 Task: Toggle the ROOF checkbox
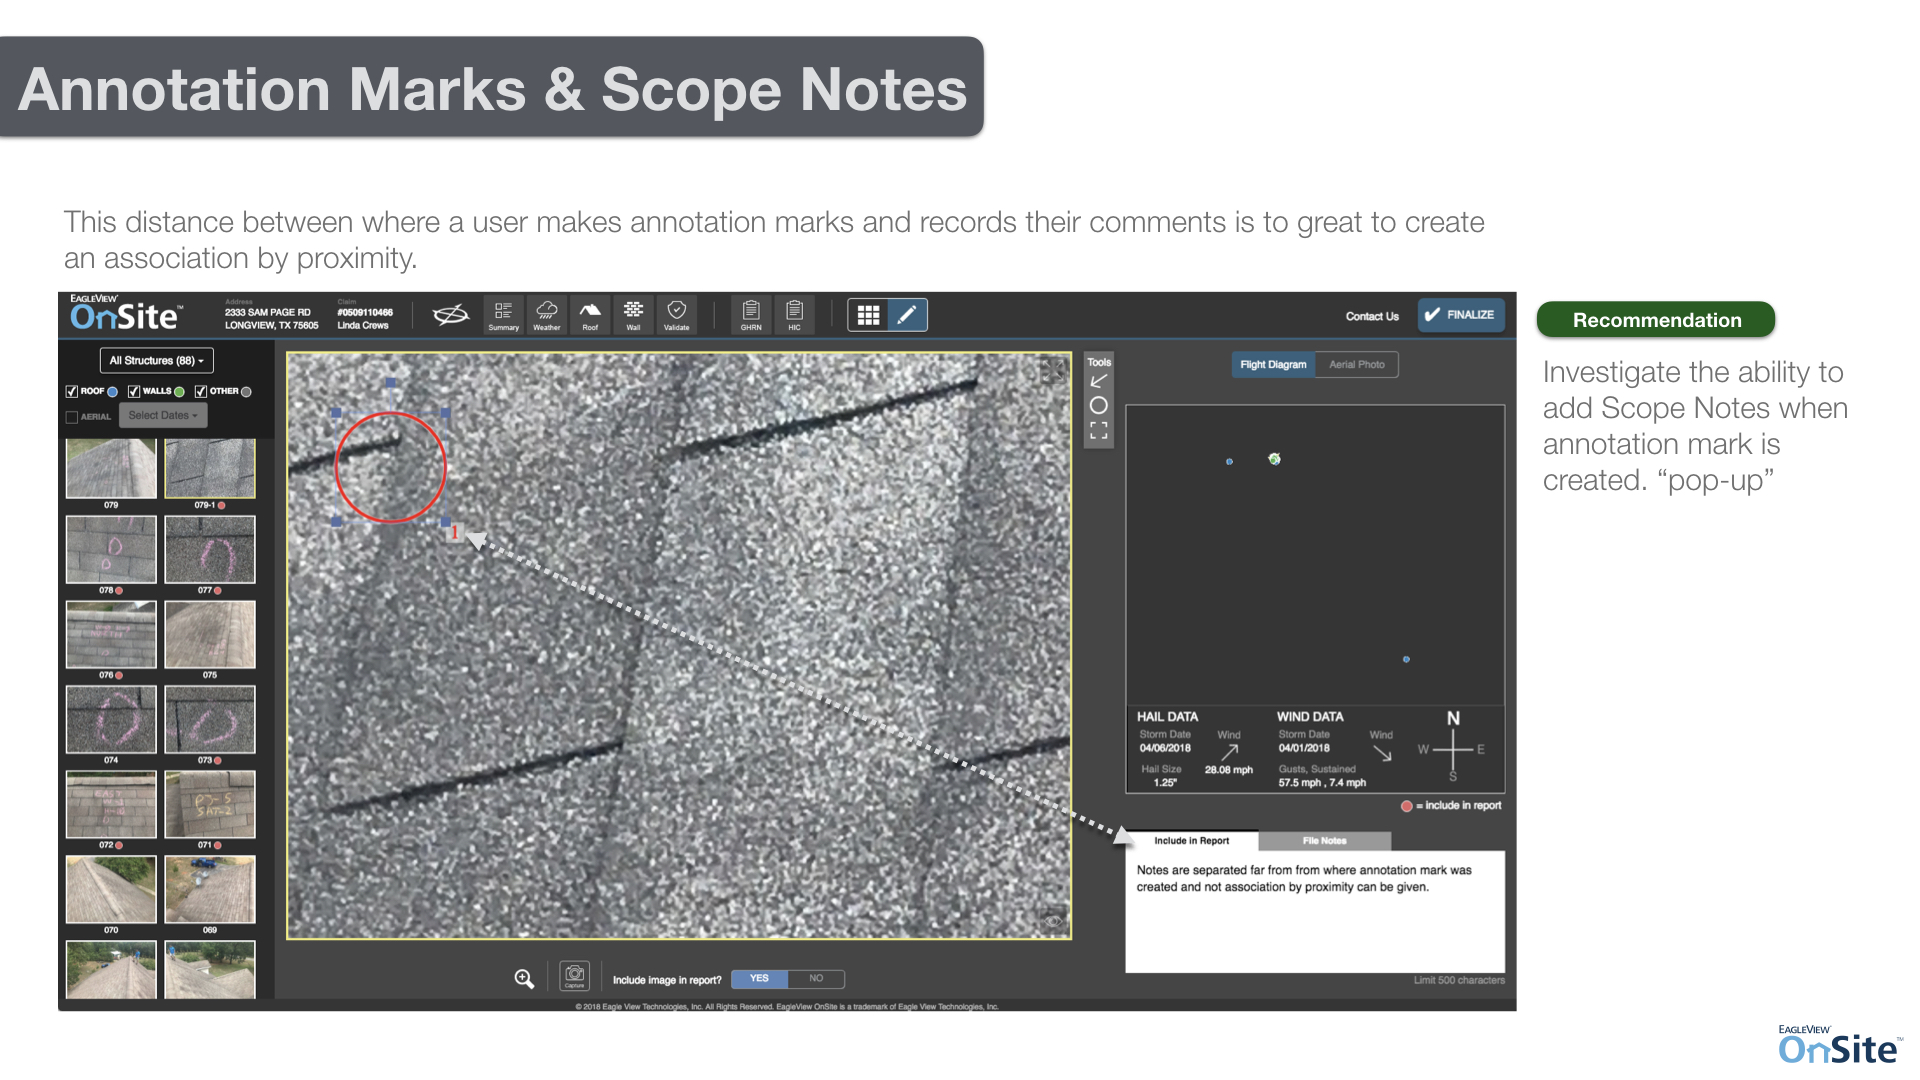click(x=71, y=392)
